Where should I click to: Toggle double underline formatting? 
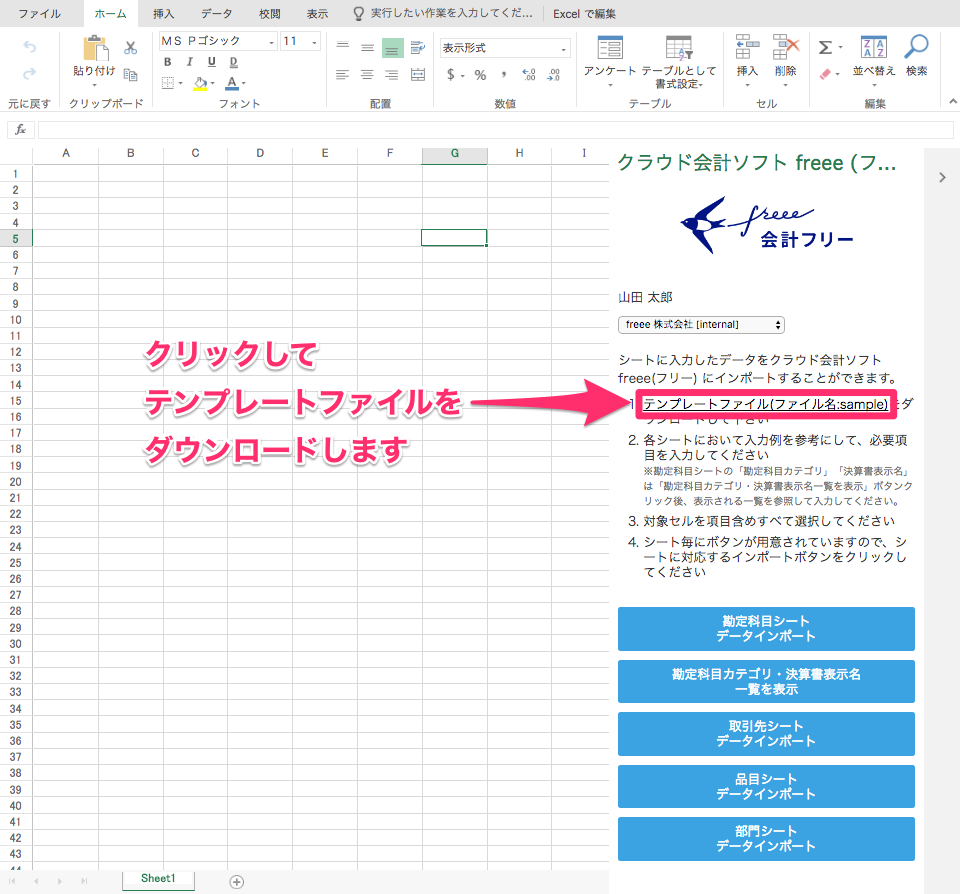point(234,62)
